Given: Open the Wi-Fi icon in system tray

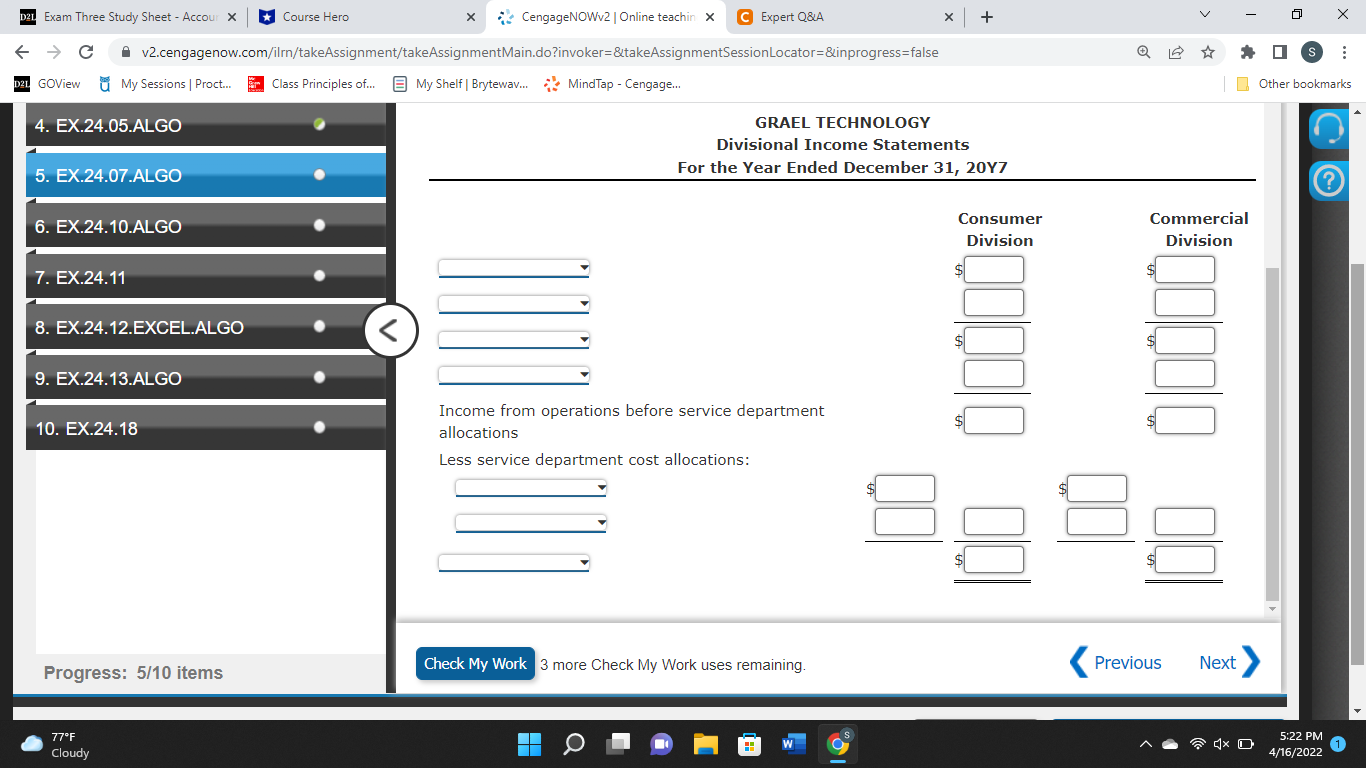Looking at the screenshot, I should [x=1197, y=744].
